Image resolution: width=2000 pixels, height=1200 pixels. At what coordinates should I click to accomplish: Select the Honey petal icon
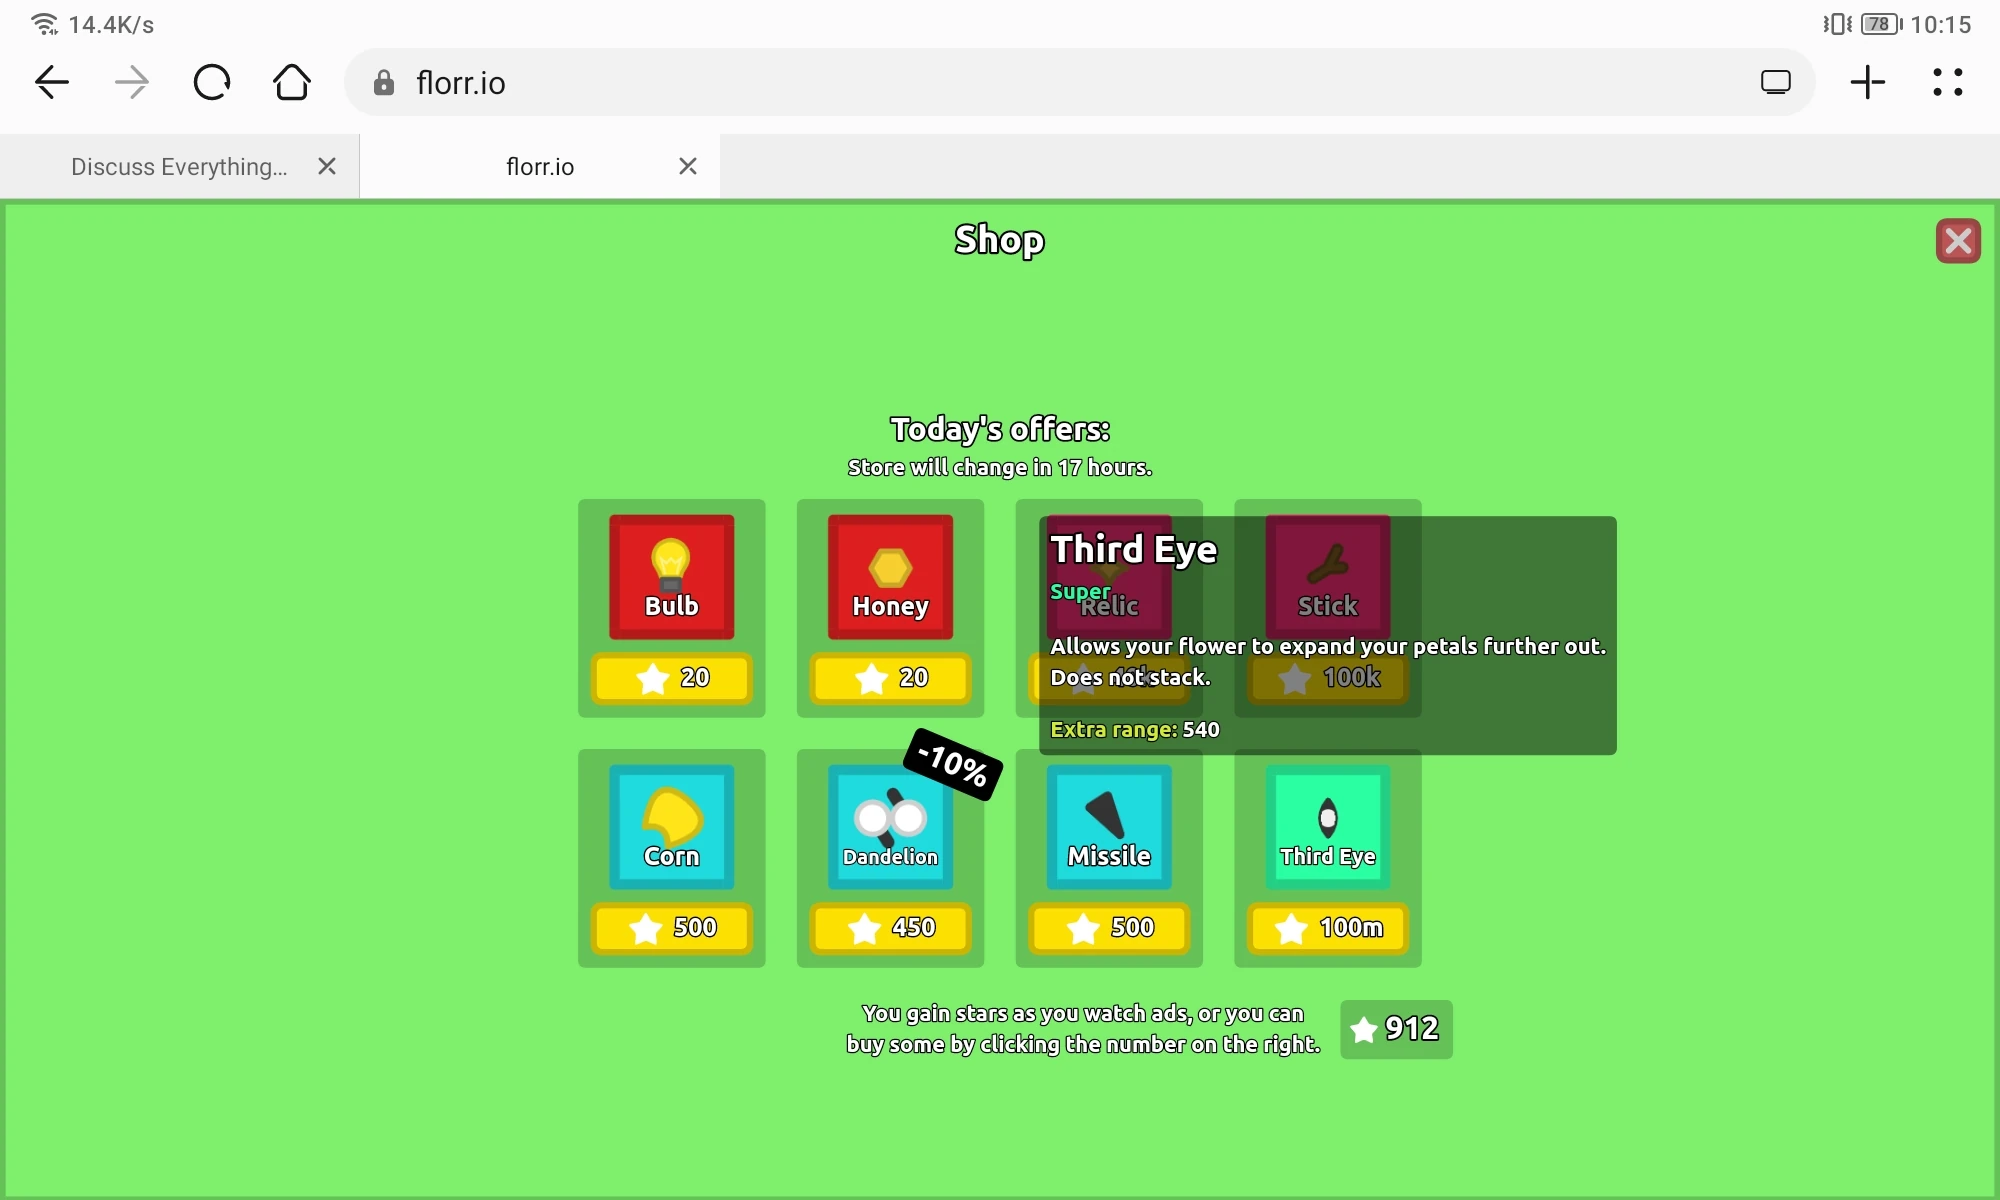point(890,576)
